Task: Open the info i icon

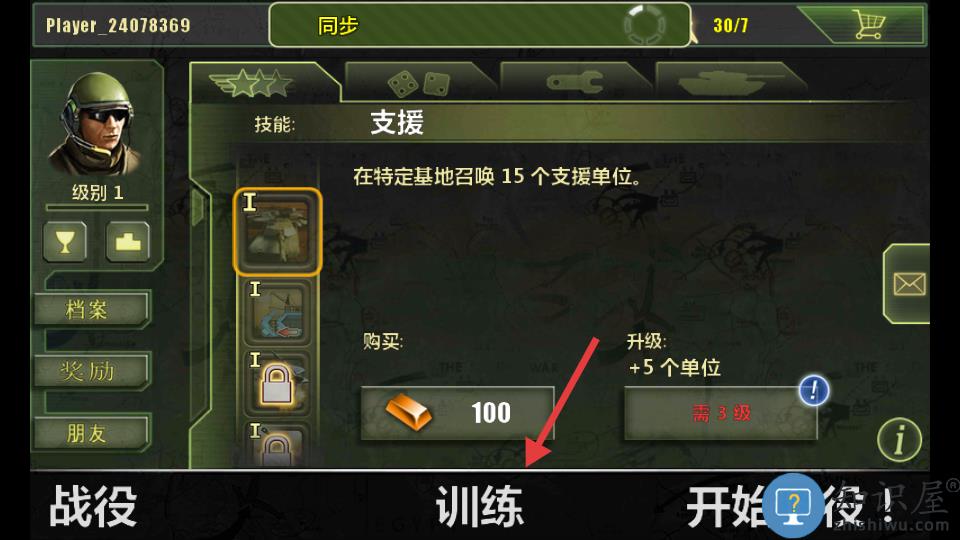Action: (x=899, y=439)
